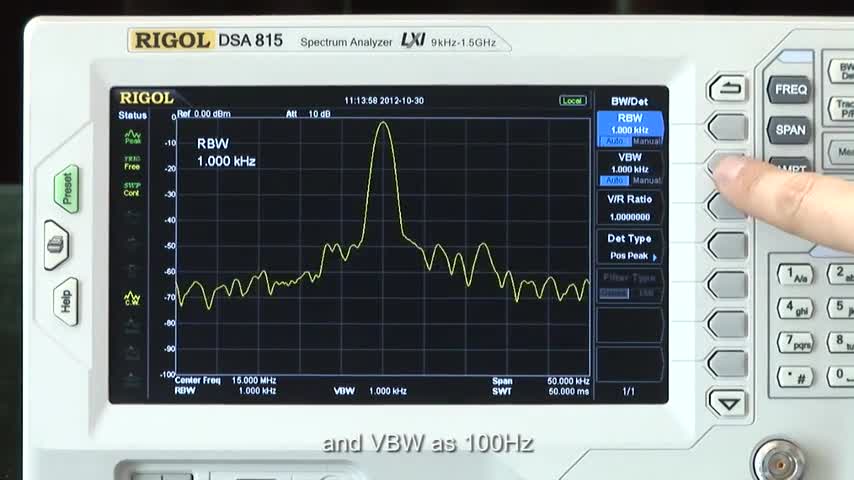Viewport: 854px width, 480px height.
Task: Click the softkey beside Filter Type
Action: [x=727, y=285]
